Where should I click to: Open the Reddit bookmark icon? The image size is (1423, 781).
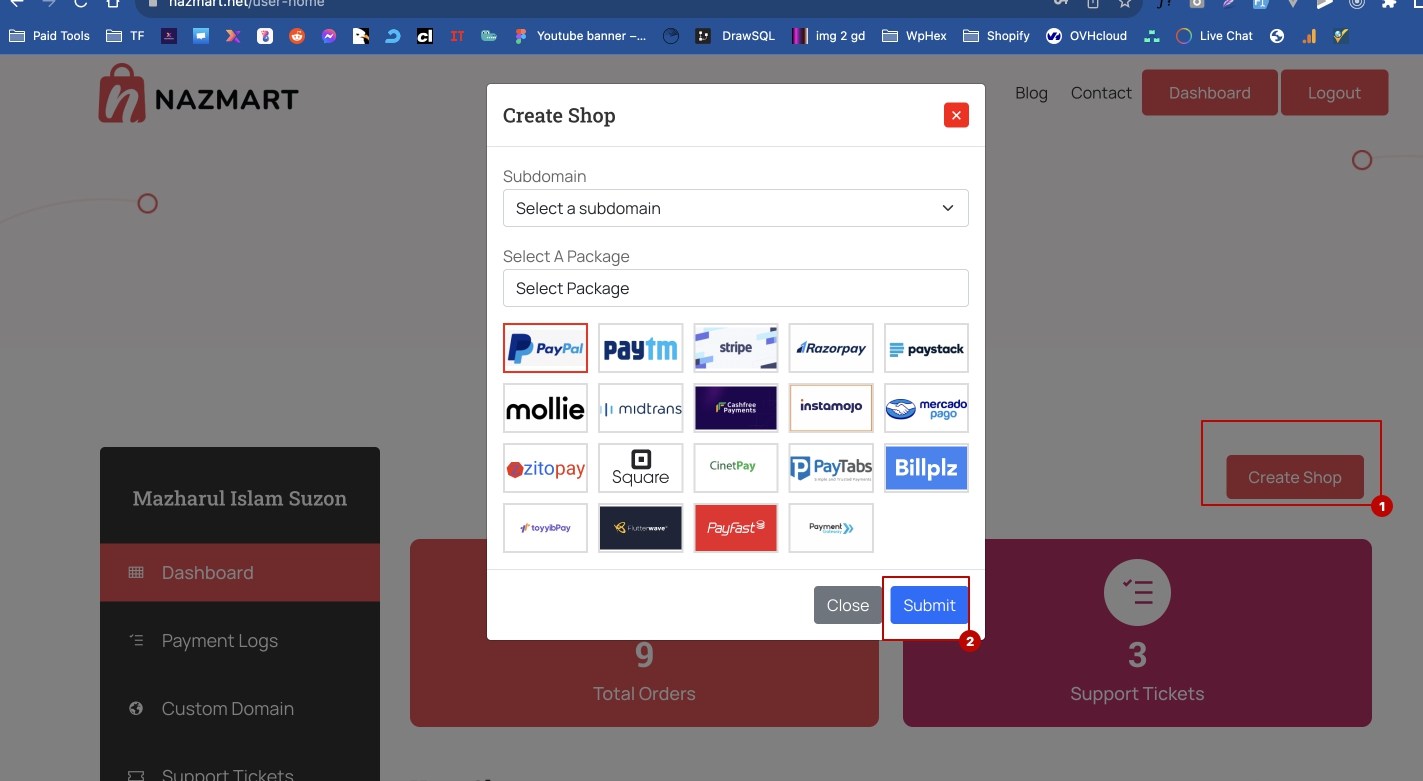(297, 36)
